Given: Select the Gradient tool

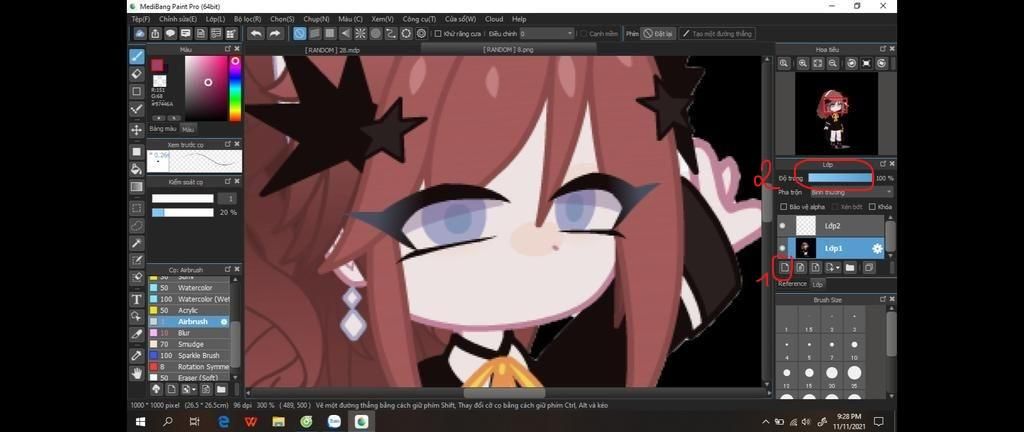Looking at the screenshot, I should point(136,187).
